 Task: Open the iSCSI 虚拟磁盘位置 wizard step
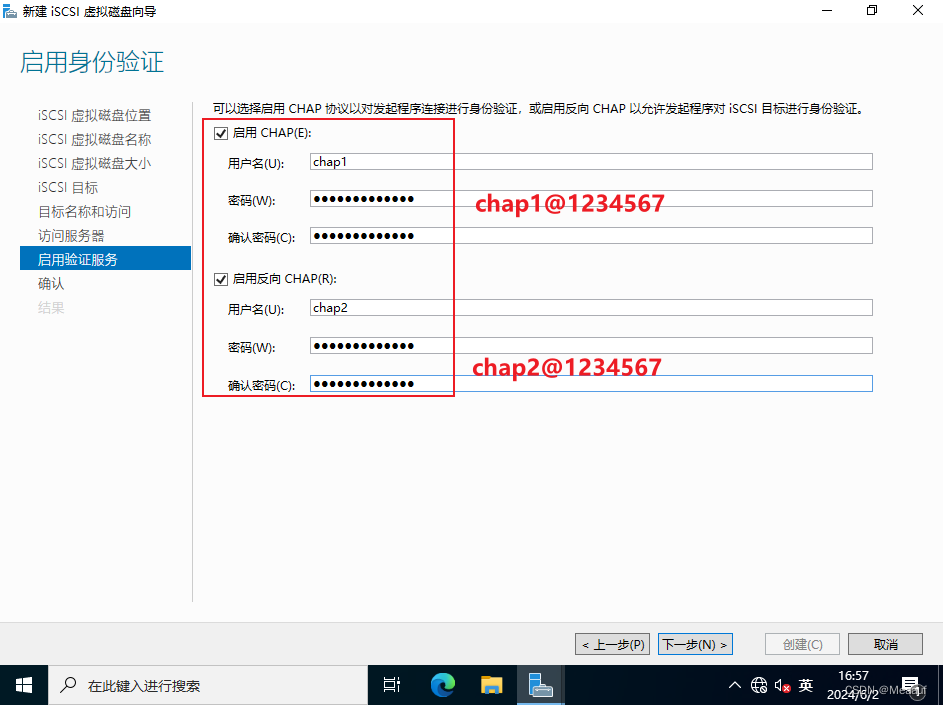94,115
